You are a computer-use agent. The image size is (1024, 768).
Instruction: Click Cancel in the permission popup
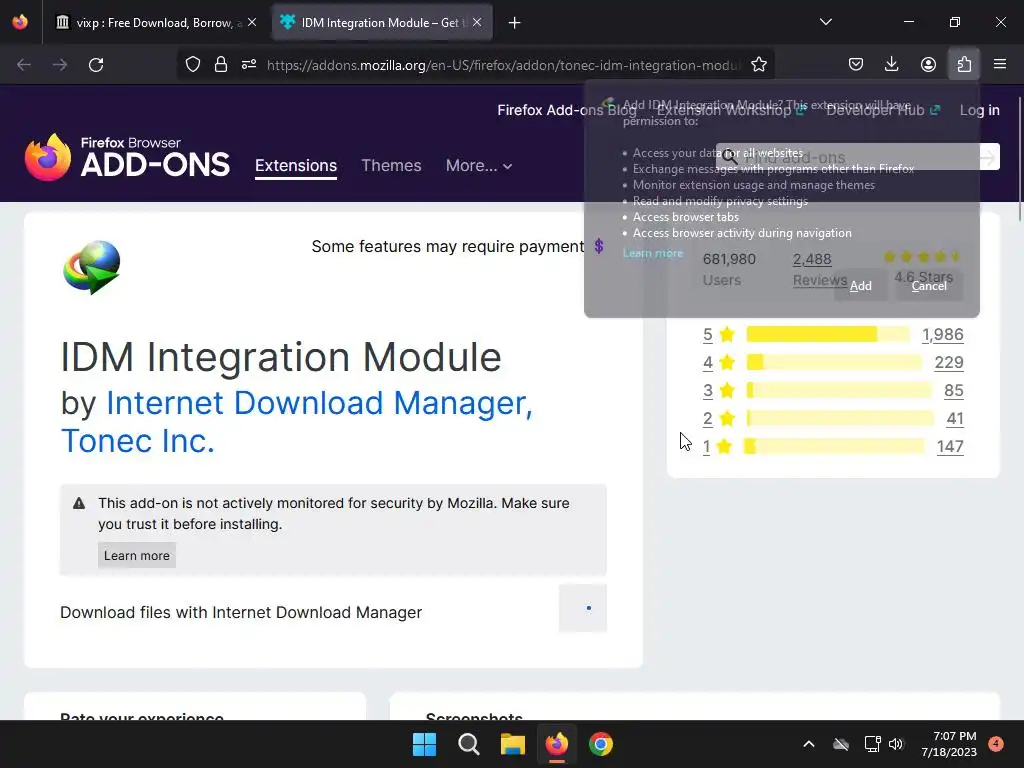click(929, 286)
